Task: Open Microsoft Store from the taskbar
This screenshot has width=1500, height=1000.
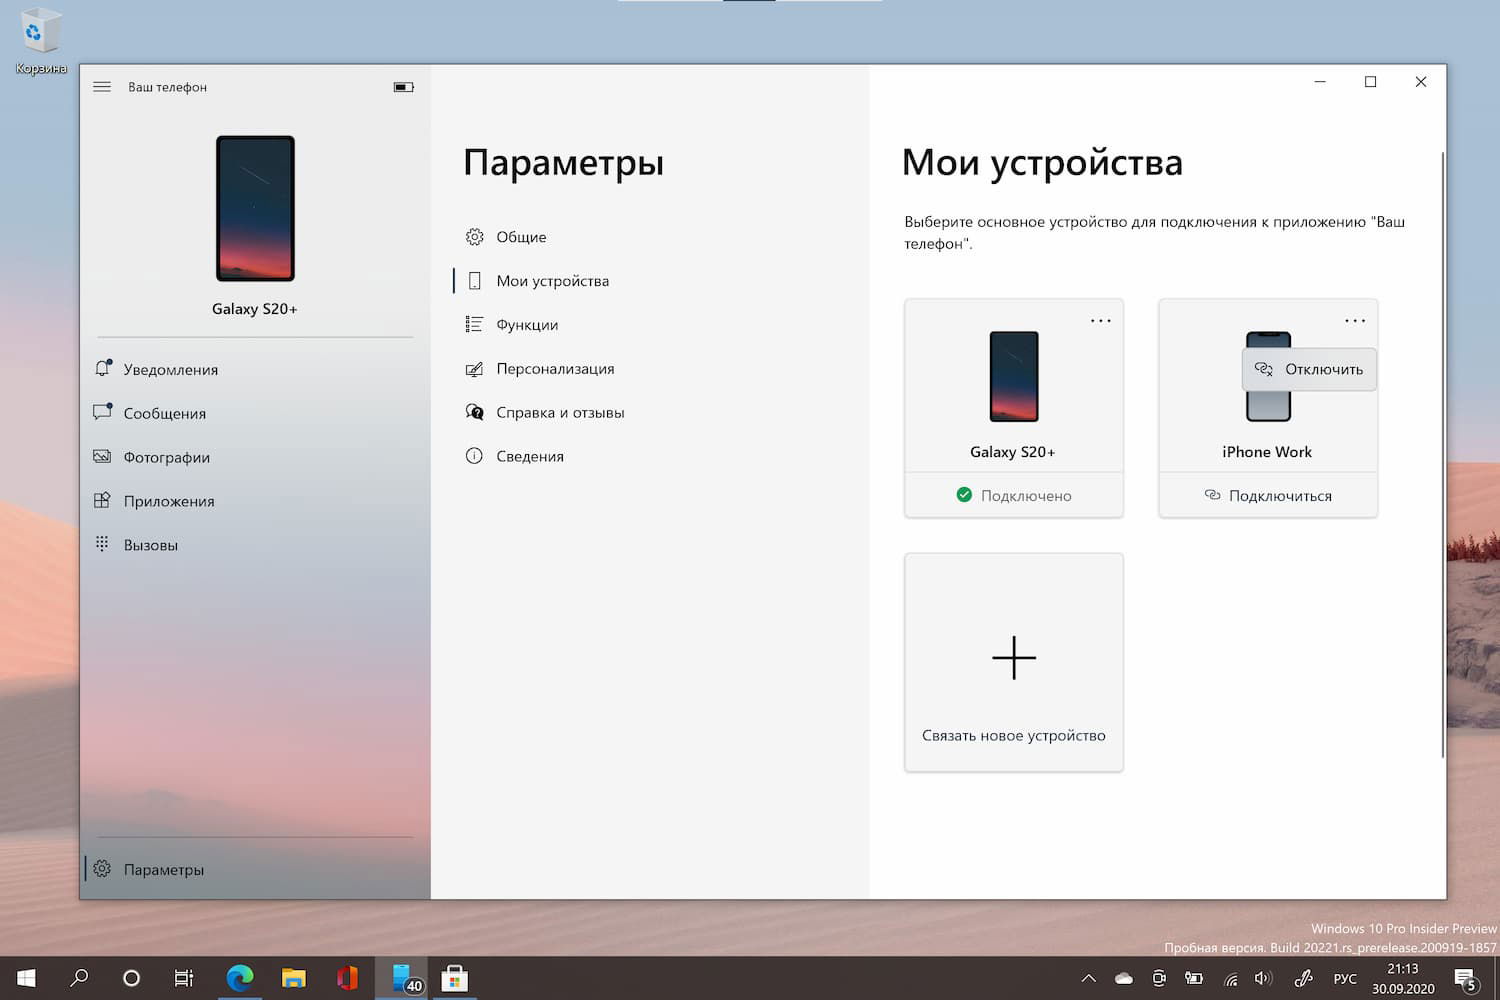Action: click(x=454, y=977)
